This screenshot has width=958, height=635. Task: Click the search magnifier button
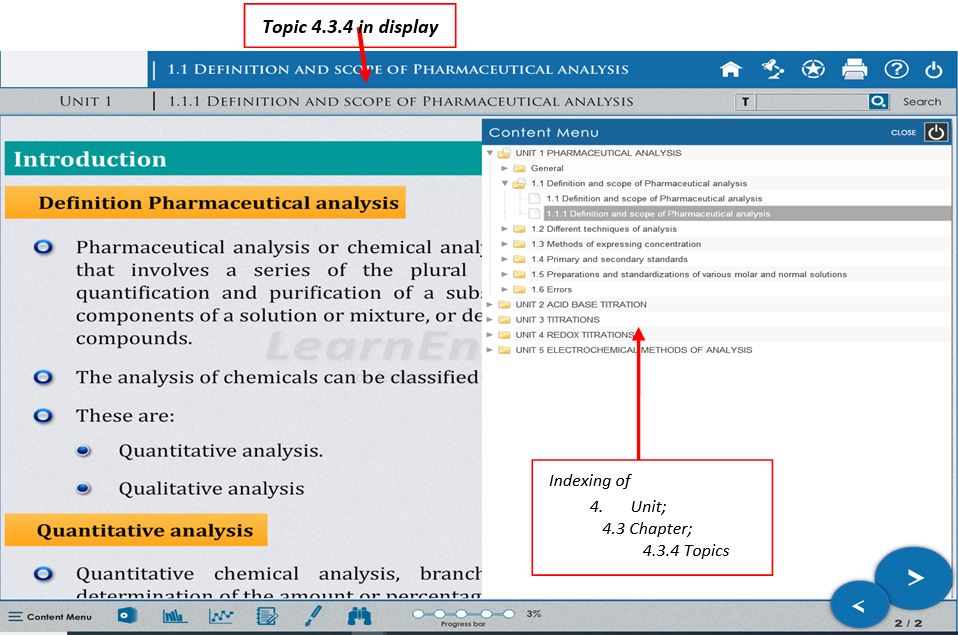(x=878, y=101)
